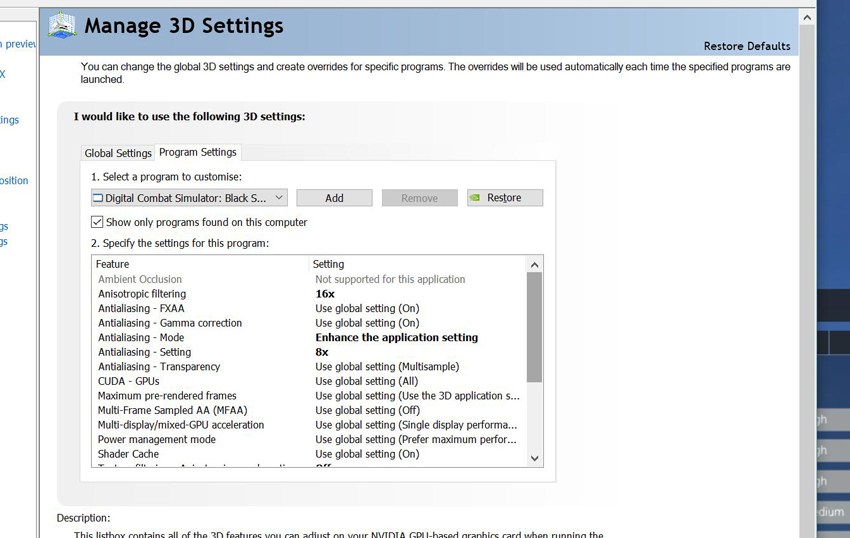Select the Power management mode feature
The image size is (850, 538).
coord(157,440)
